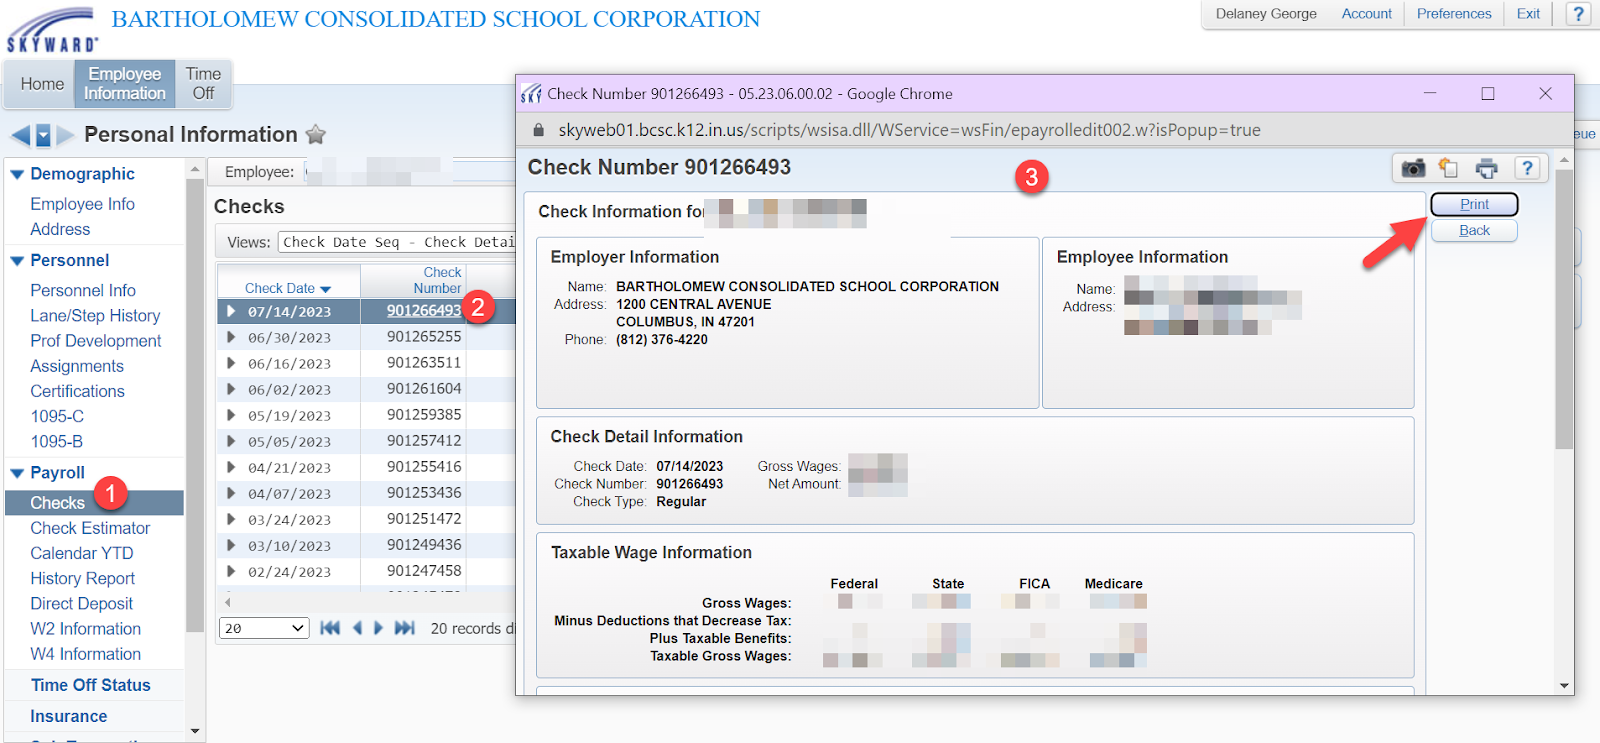The image size is (1600, 743).
Task: Open the Views dropdown
Action: 397,242
